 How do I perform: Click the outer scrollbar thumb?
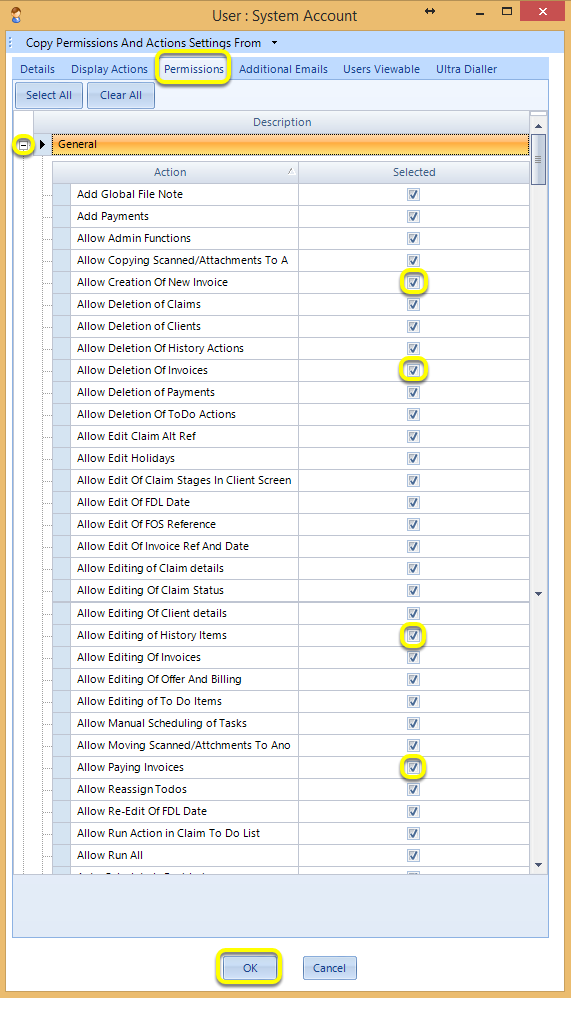pyautogui.click(x=539, y=159)
